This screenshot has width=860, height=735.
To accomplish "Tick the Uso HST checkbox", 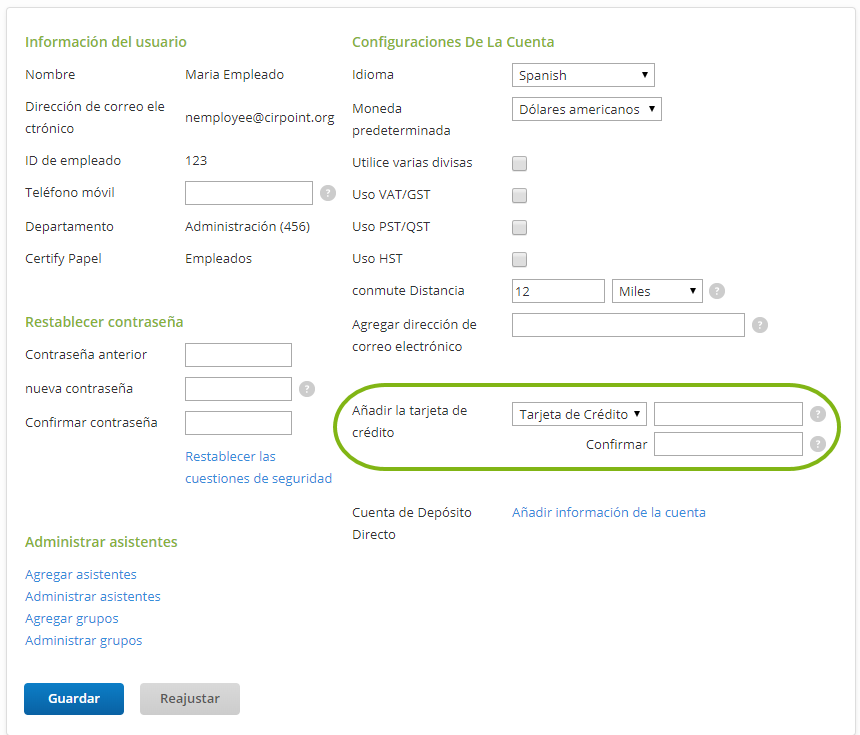I will [x=520, y=259].
